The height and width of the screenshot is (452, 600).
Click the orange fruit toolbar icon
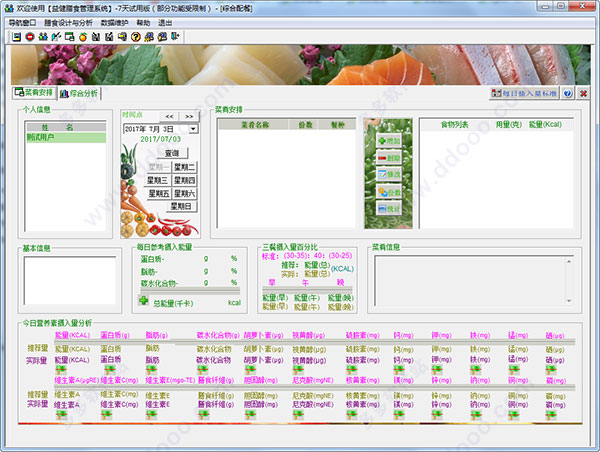pos(83,37)
